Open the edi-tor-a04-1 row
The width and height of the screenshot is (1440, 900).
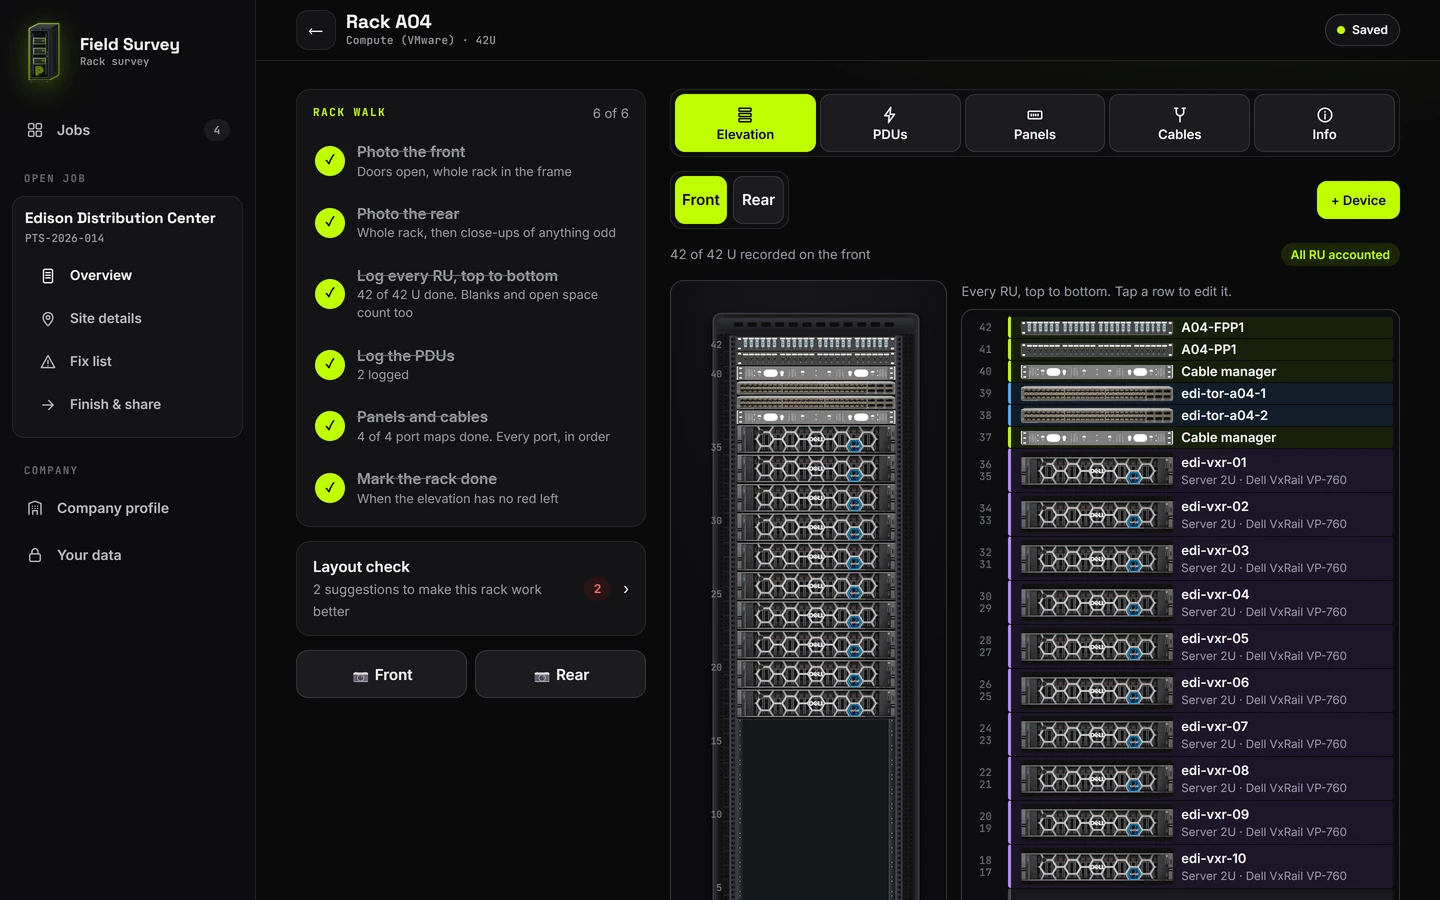pyautogui.click(x=1200, y=393)
